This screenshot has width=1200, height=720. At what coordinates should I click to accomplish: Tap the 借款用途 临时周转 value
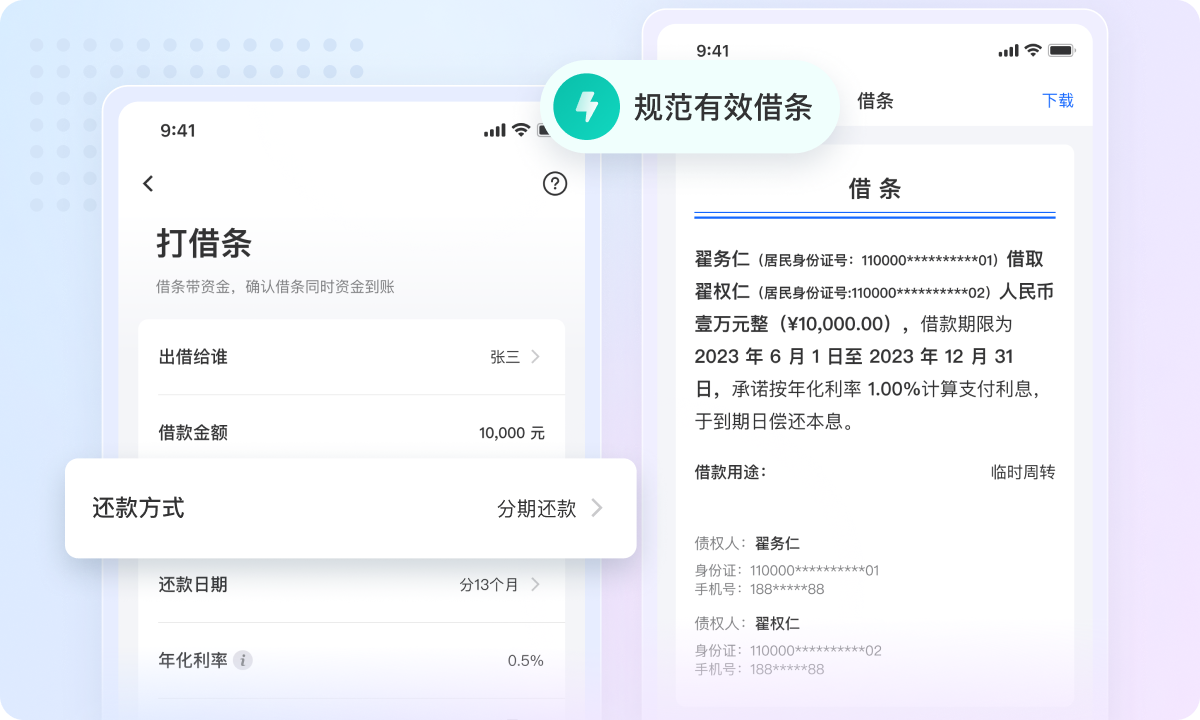1022,472
